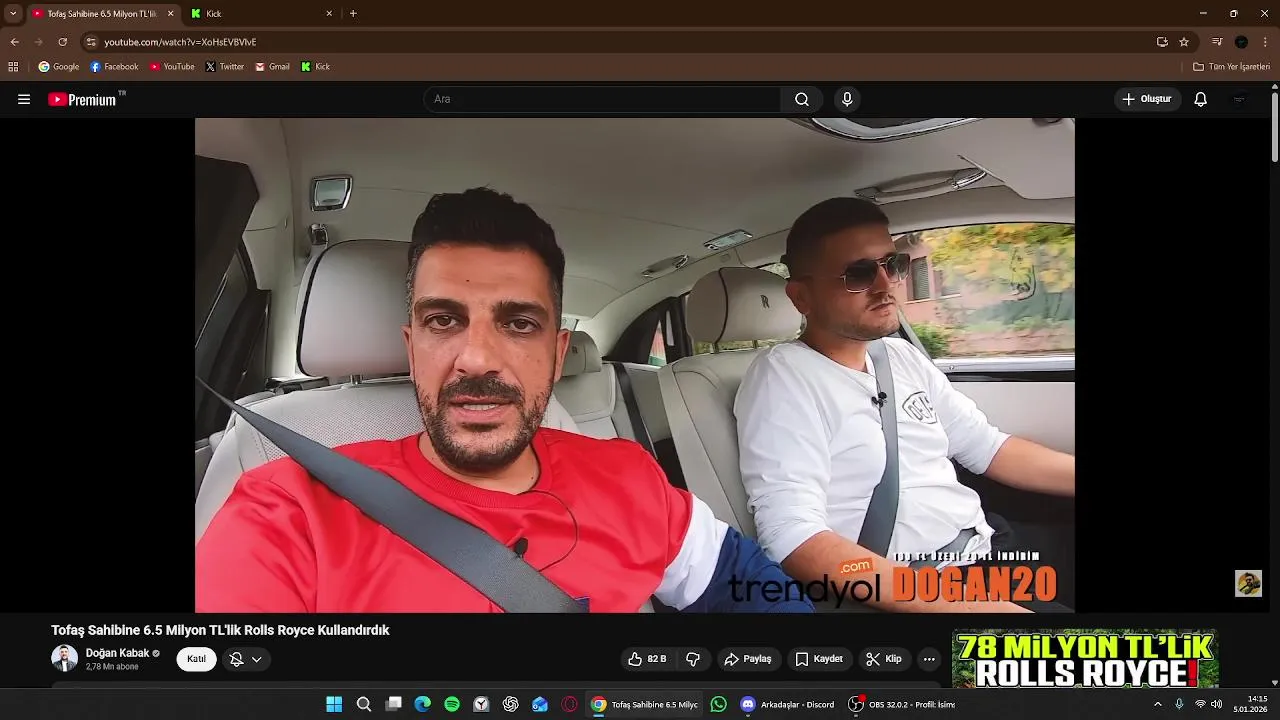
Task: Open Windows taskbar search
Action: click(x=364, y=704)
